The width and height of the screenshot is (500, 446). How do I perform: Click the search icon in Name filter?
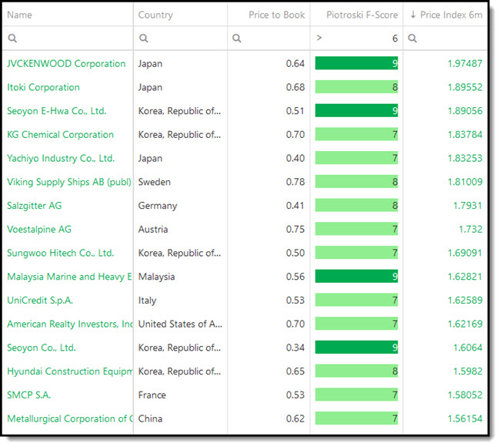pos(12,38)
